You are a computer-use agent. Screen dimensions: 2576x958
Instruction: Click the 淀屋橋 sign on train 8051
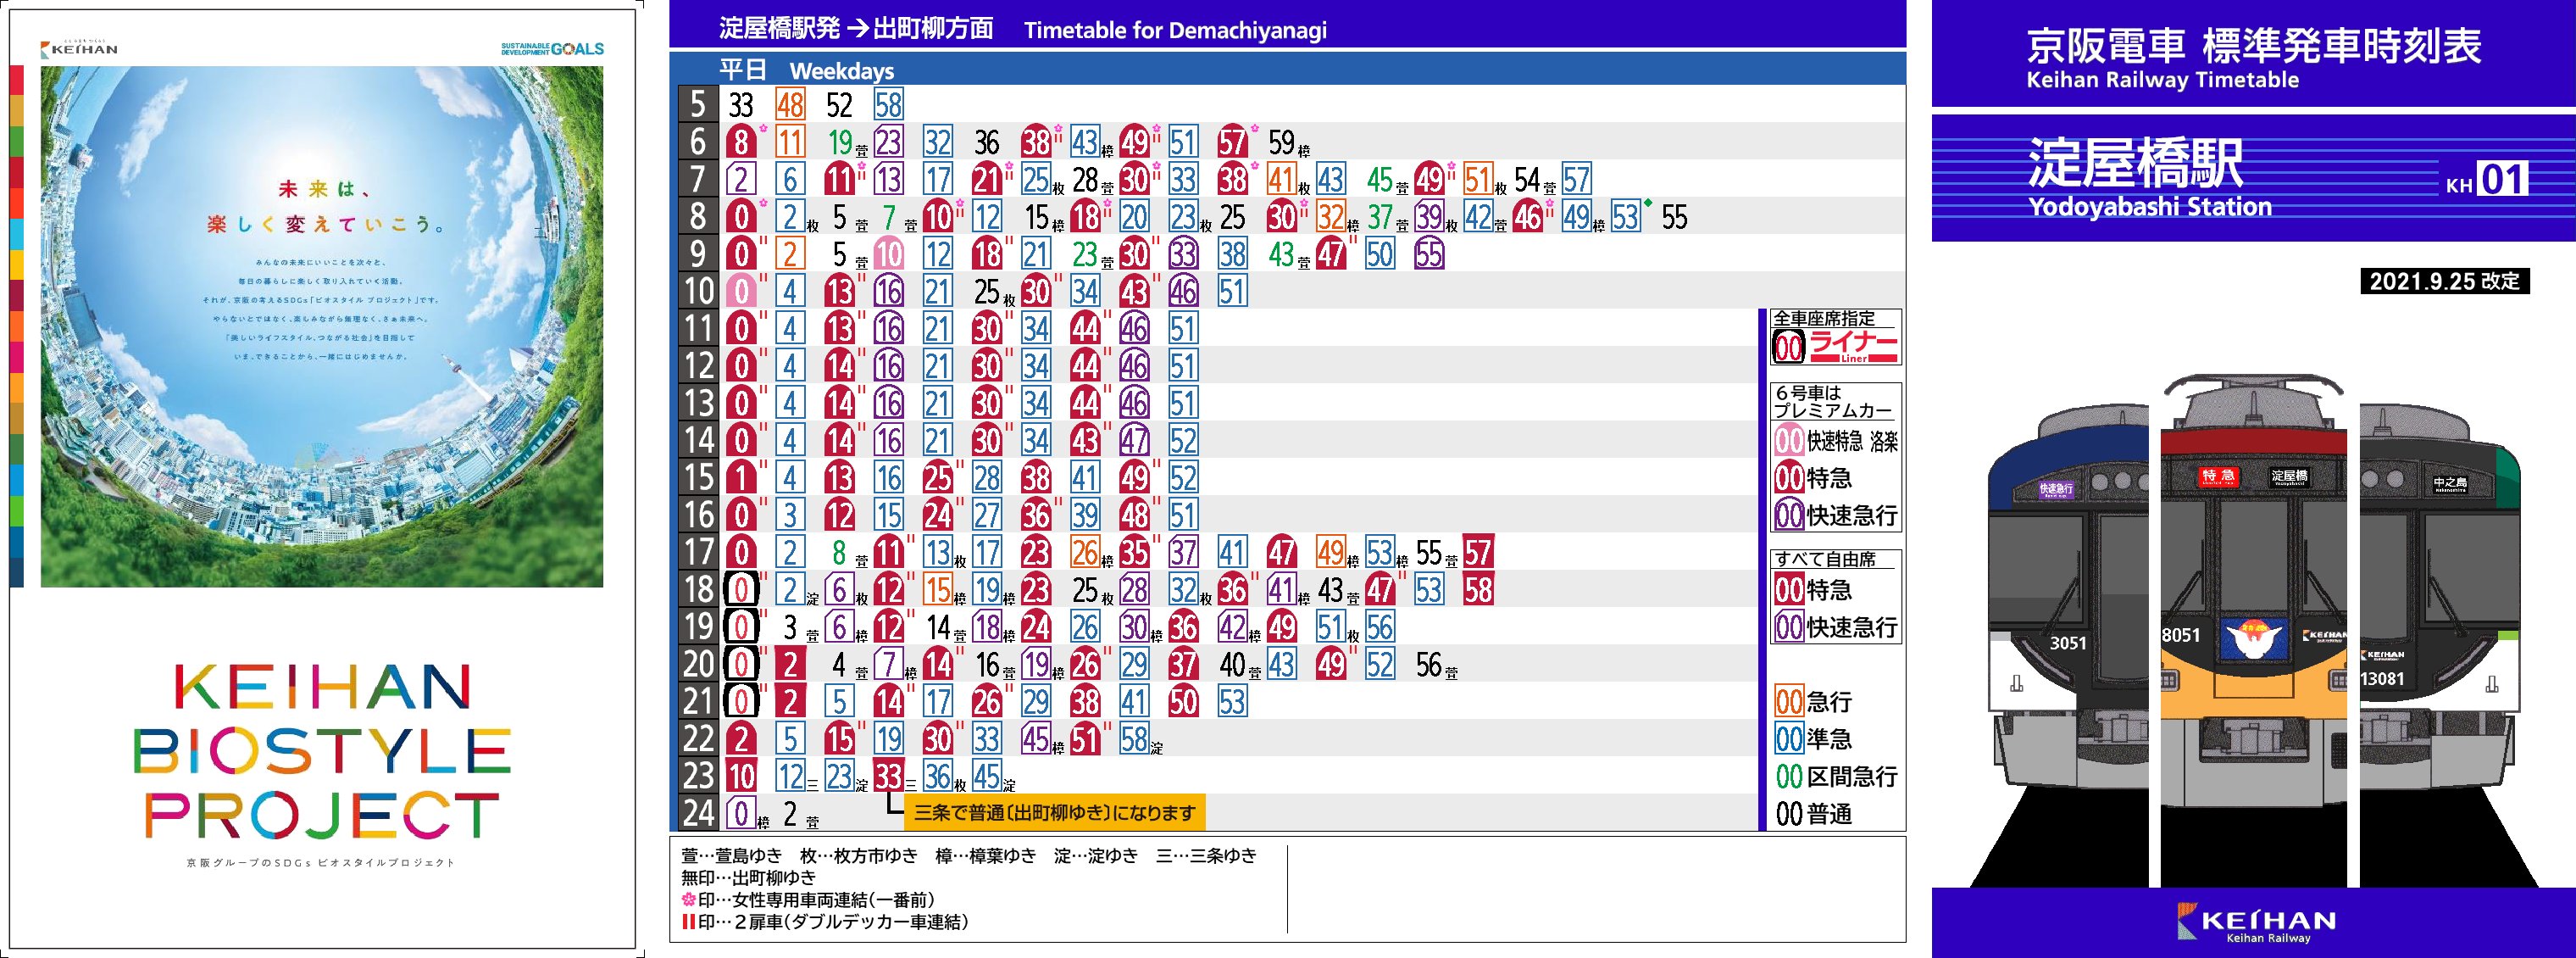2289,476
